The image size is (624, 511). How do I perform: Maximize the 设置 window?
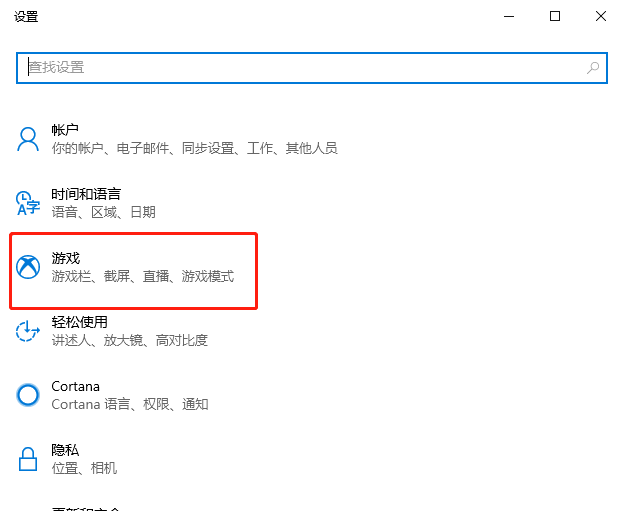(555, 16)
